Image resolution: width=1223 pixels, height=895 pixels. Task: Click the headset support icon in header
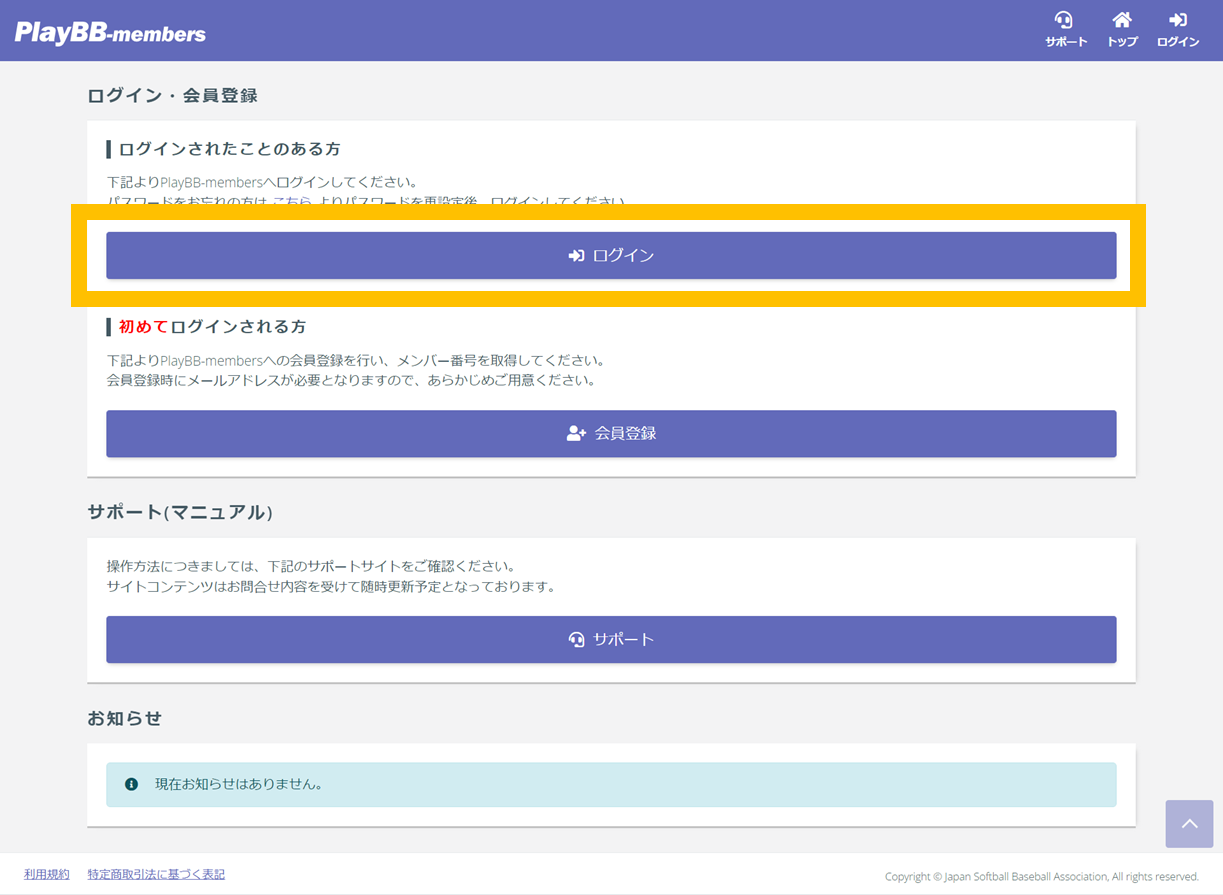[1064, 21]
